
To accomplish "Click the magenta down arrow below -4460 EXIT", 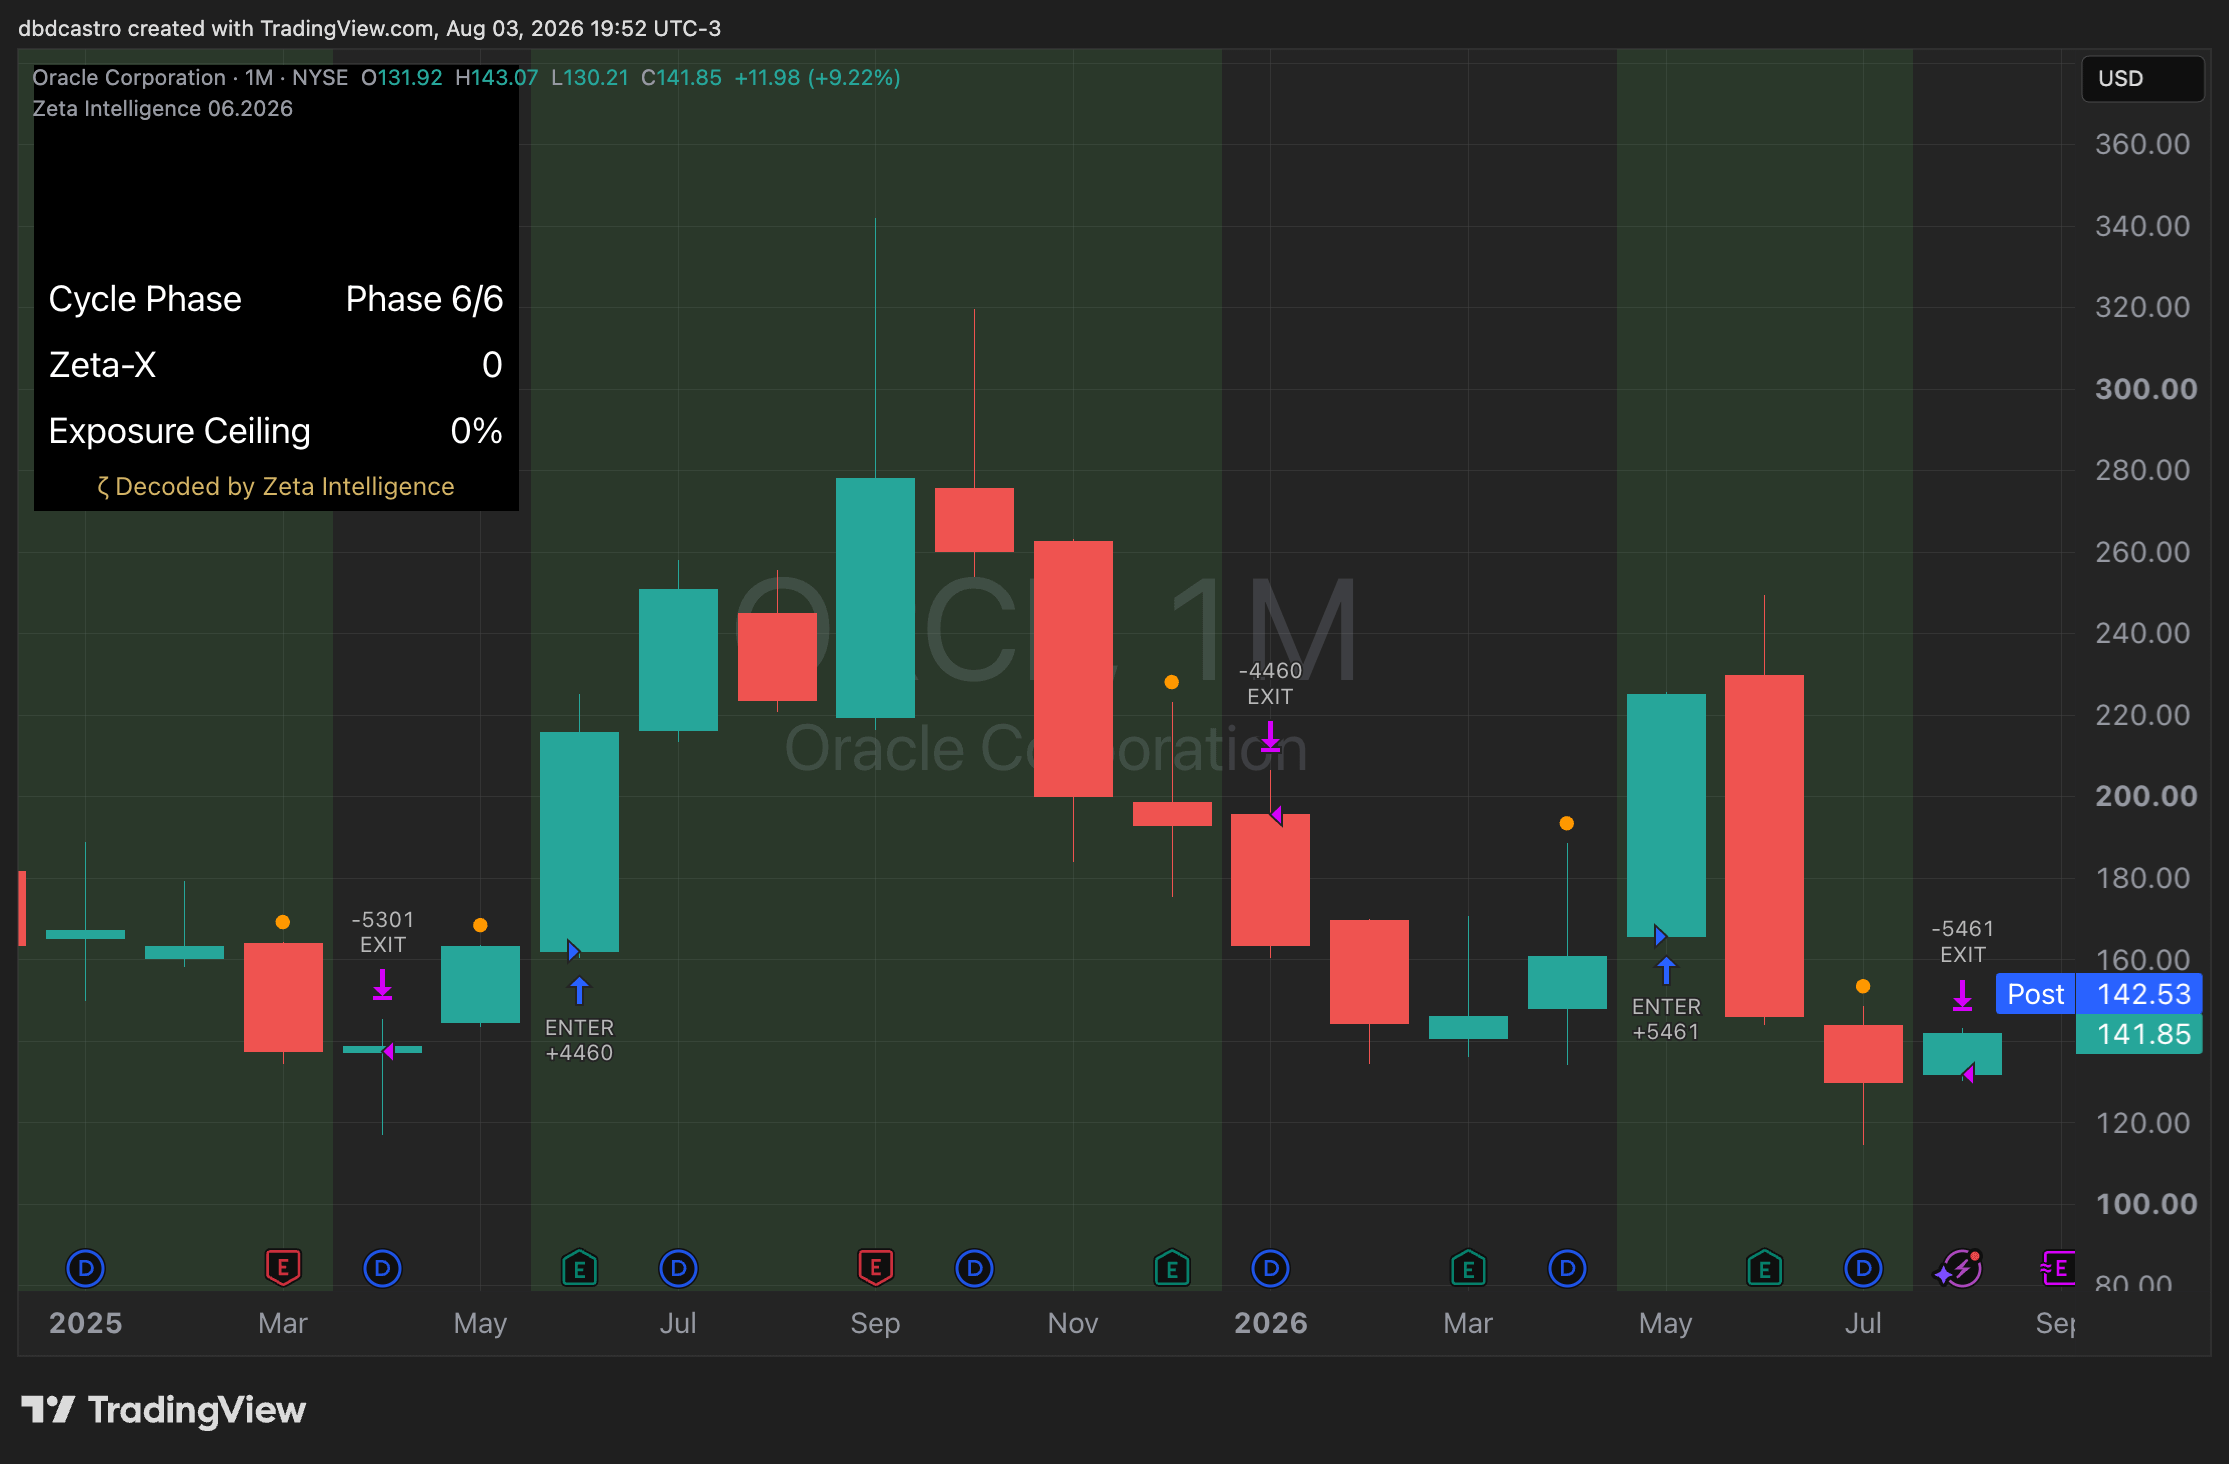I will pos(1270,737).
